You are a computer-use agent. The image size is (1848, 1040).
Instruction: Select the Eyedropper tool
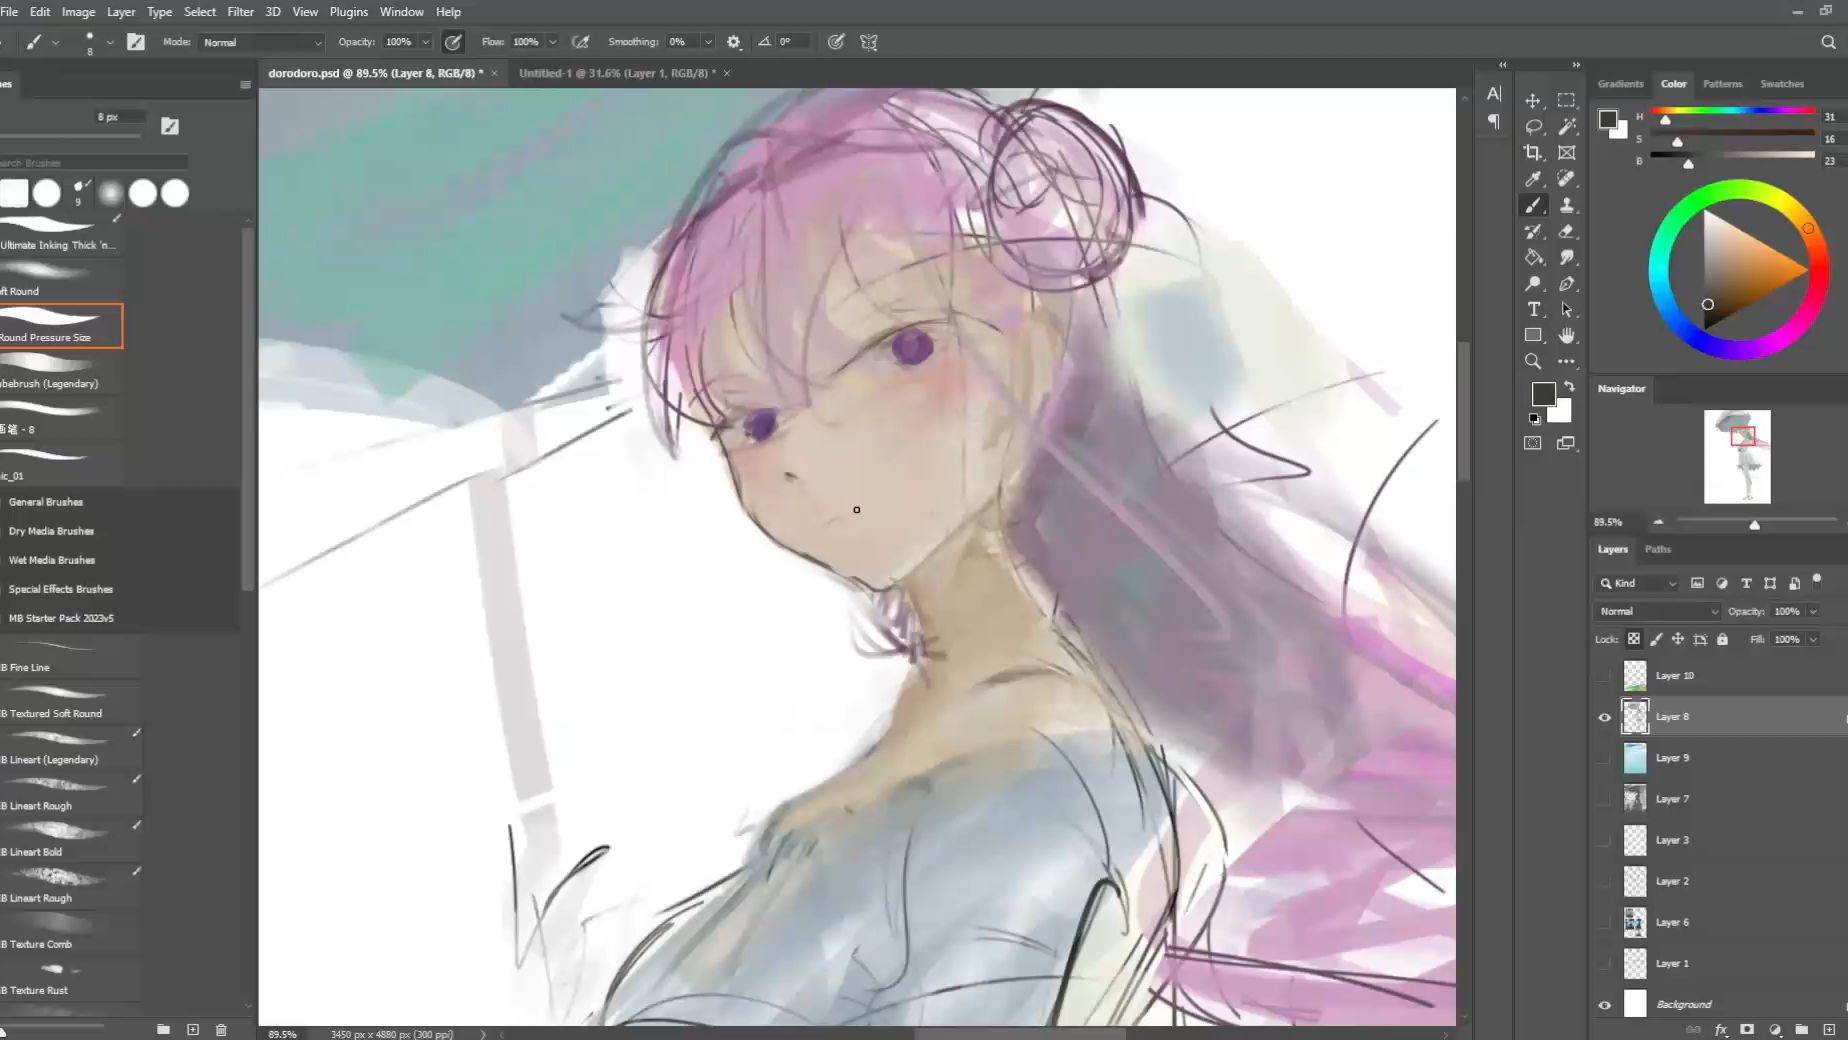pos(1532,179)
